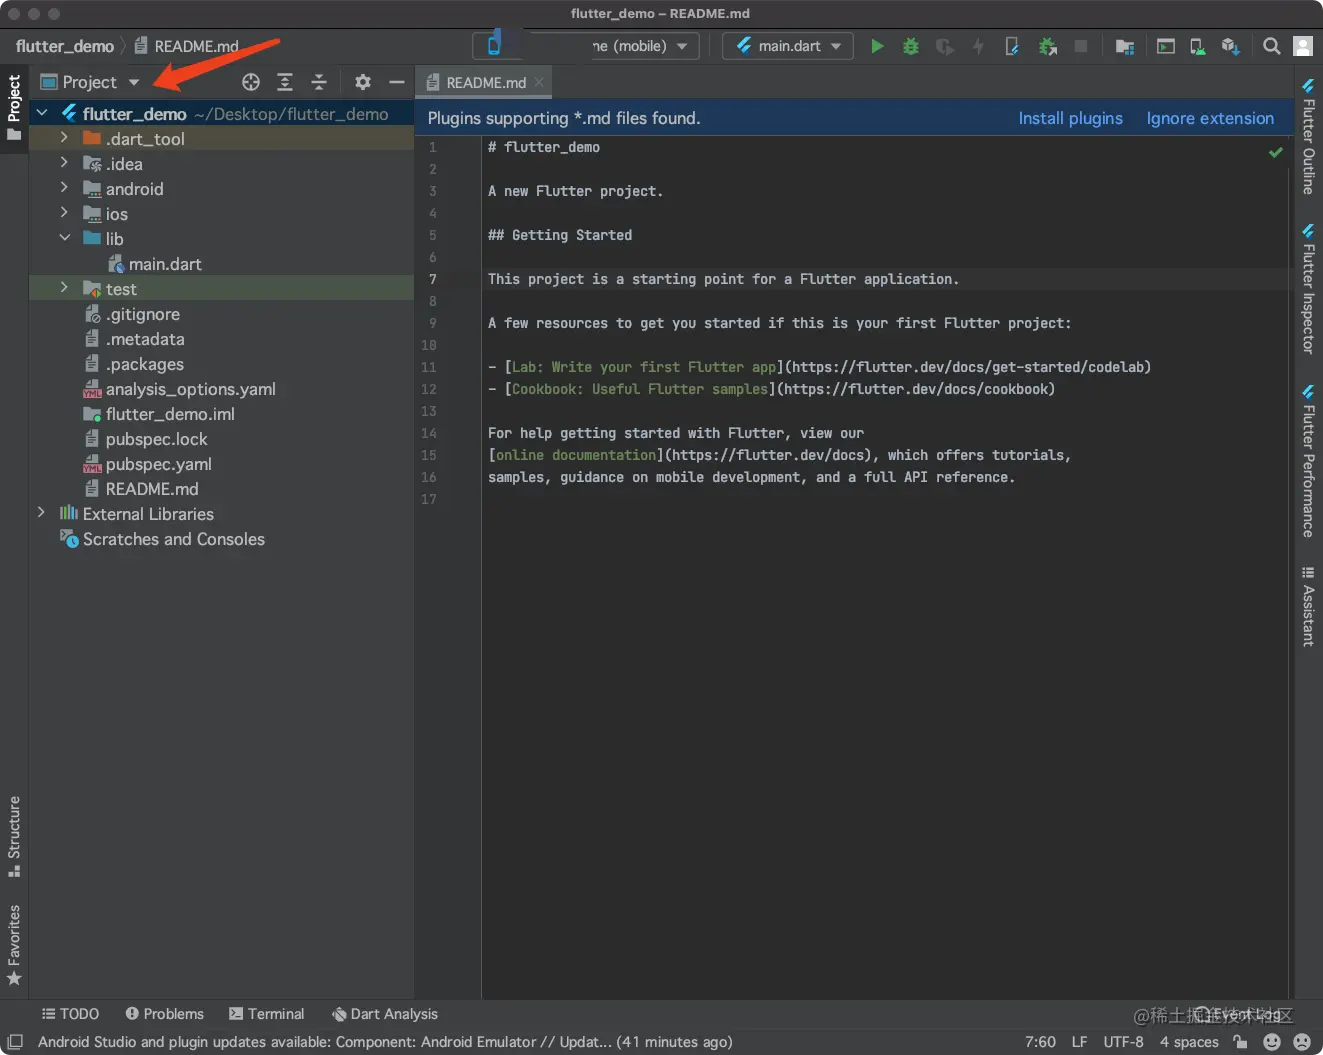Click the Install plugins link

tap(1070, 118)
